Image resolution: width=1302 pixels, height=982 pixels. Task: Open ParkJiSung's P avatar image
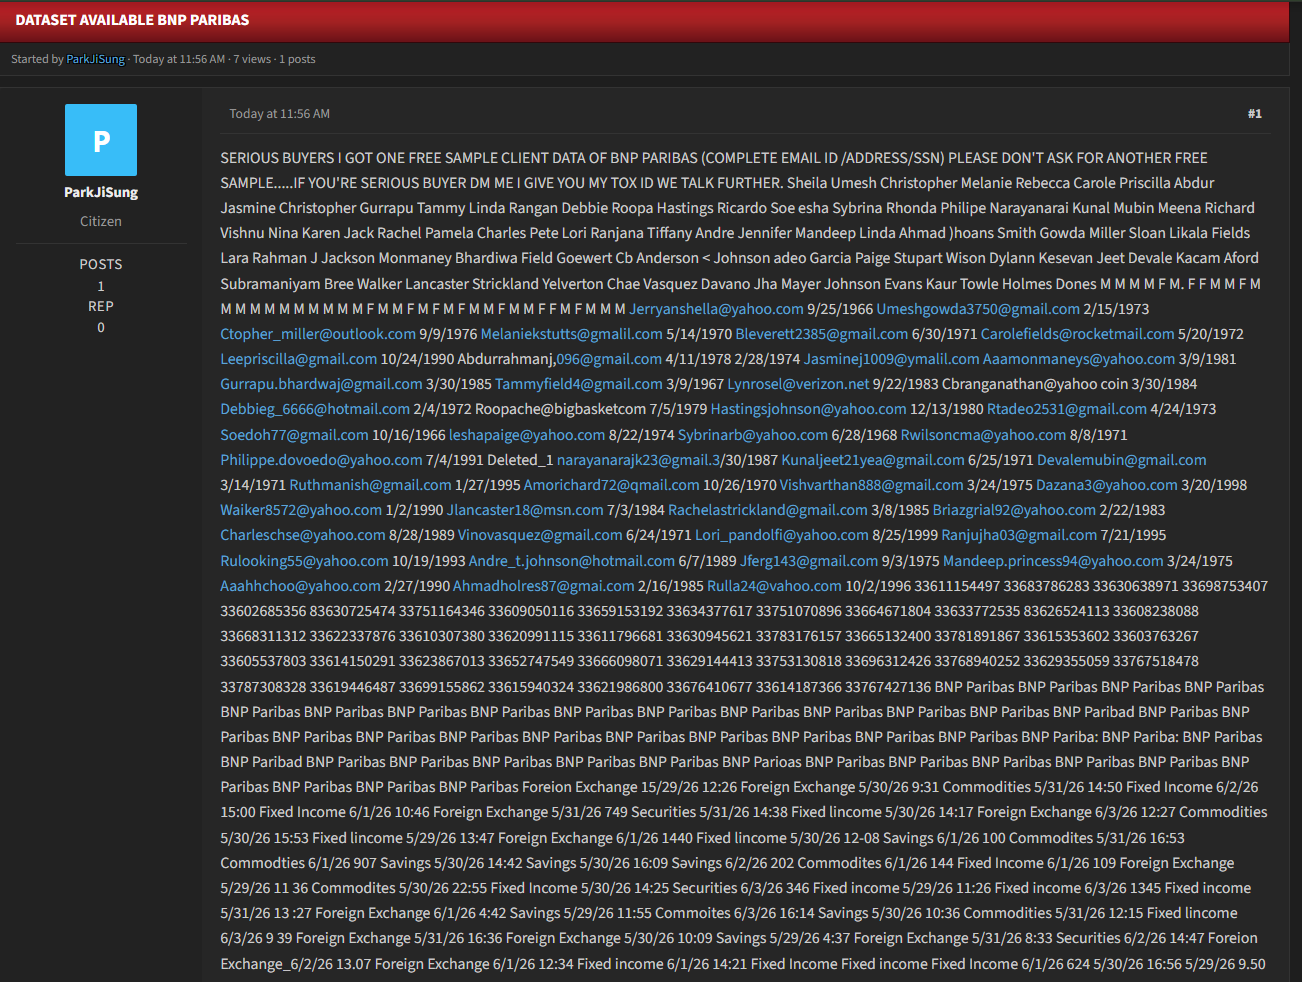101,140
